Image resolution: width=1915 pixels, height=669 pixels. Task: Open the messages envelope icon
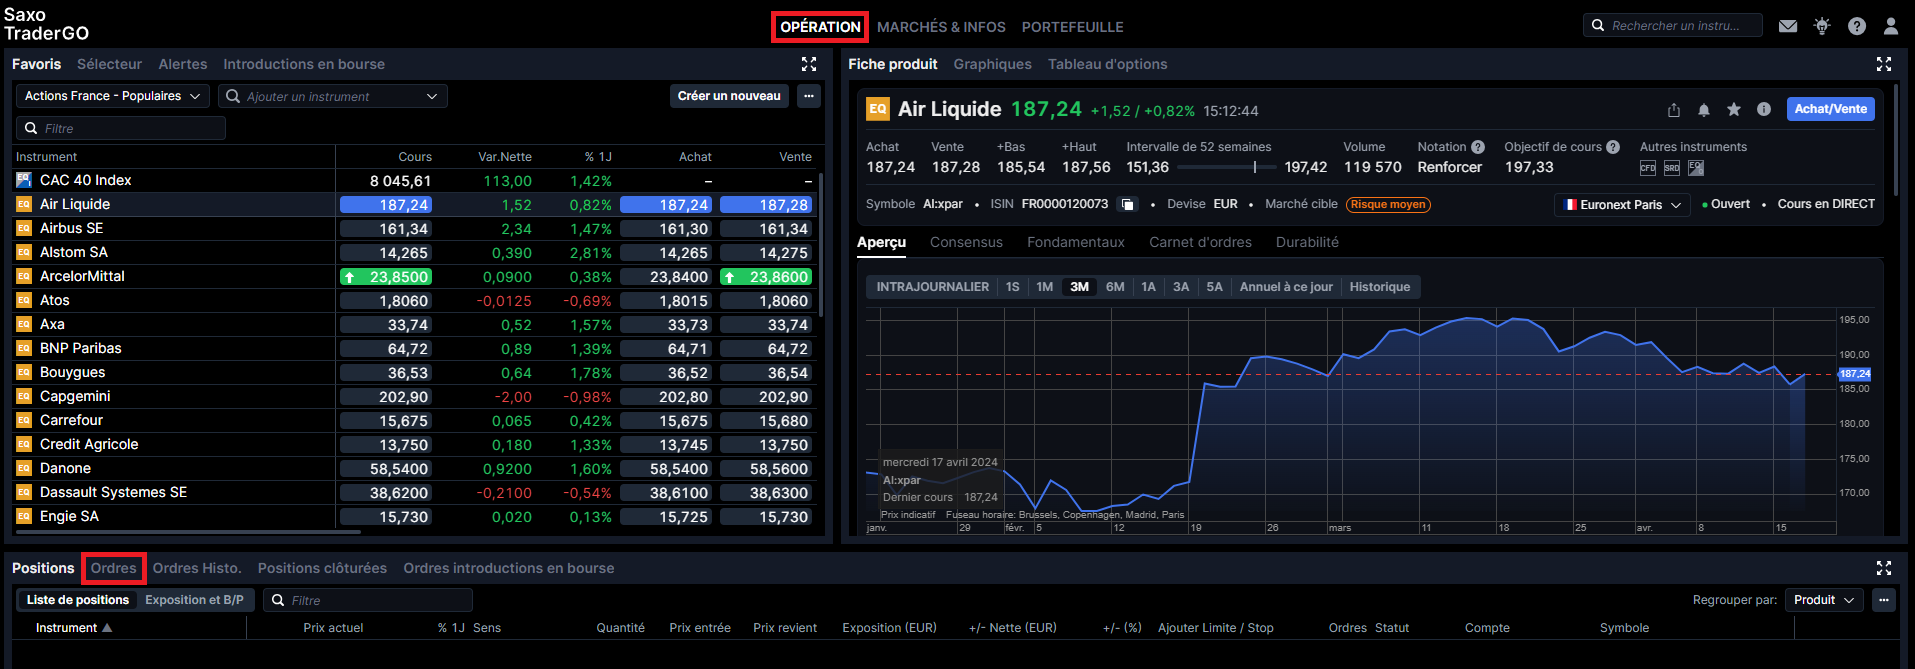coord(1788,26)
